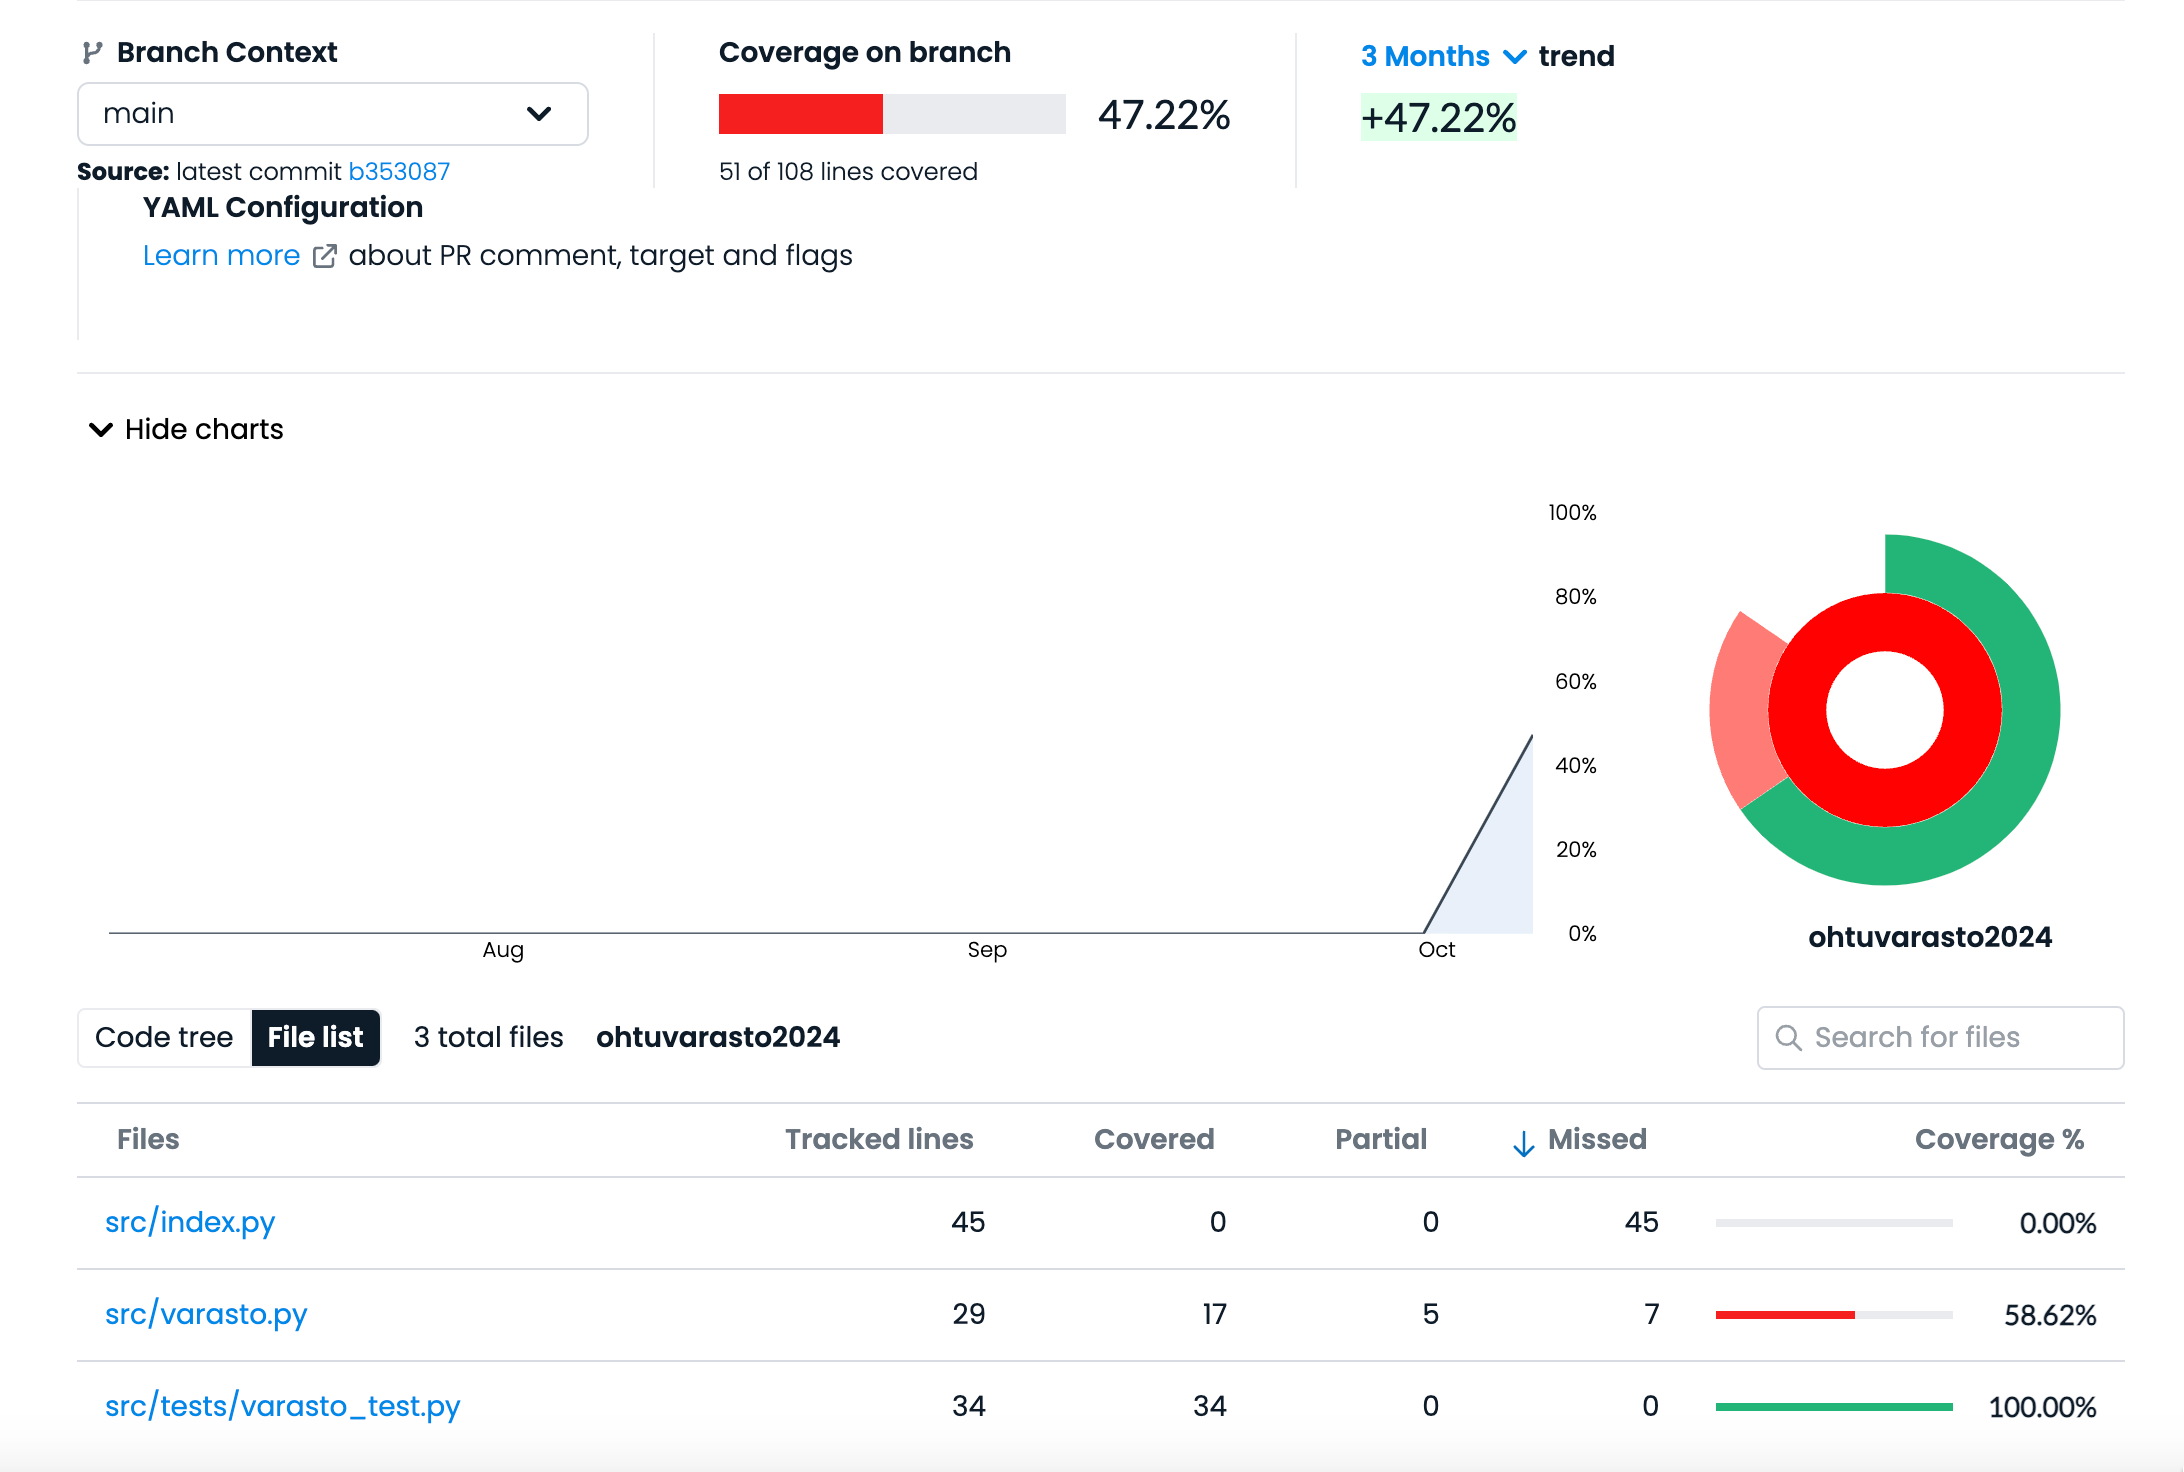
Task: Click the external link icon after Learn more
Action: coord(324,257)
